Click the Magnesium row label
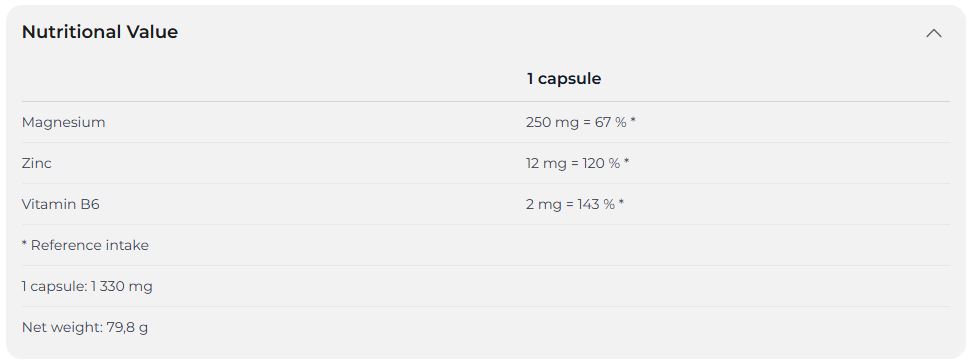The image size is (972, 364). pyautogui.click(x=63, y=123)
